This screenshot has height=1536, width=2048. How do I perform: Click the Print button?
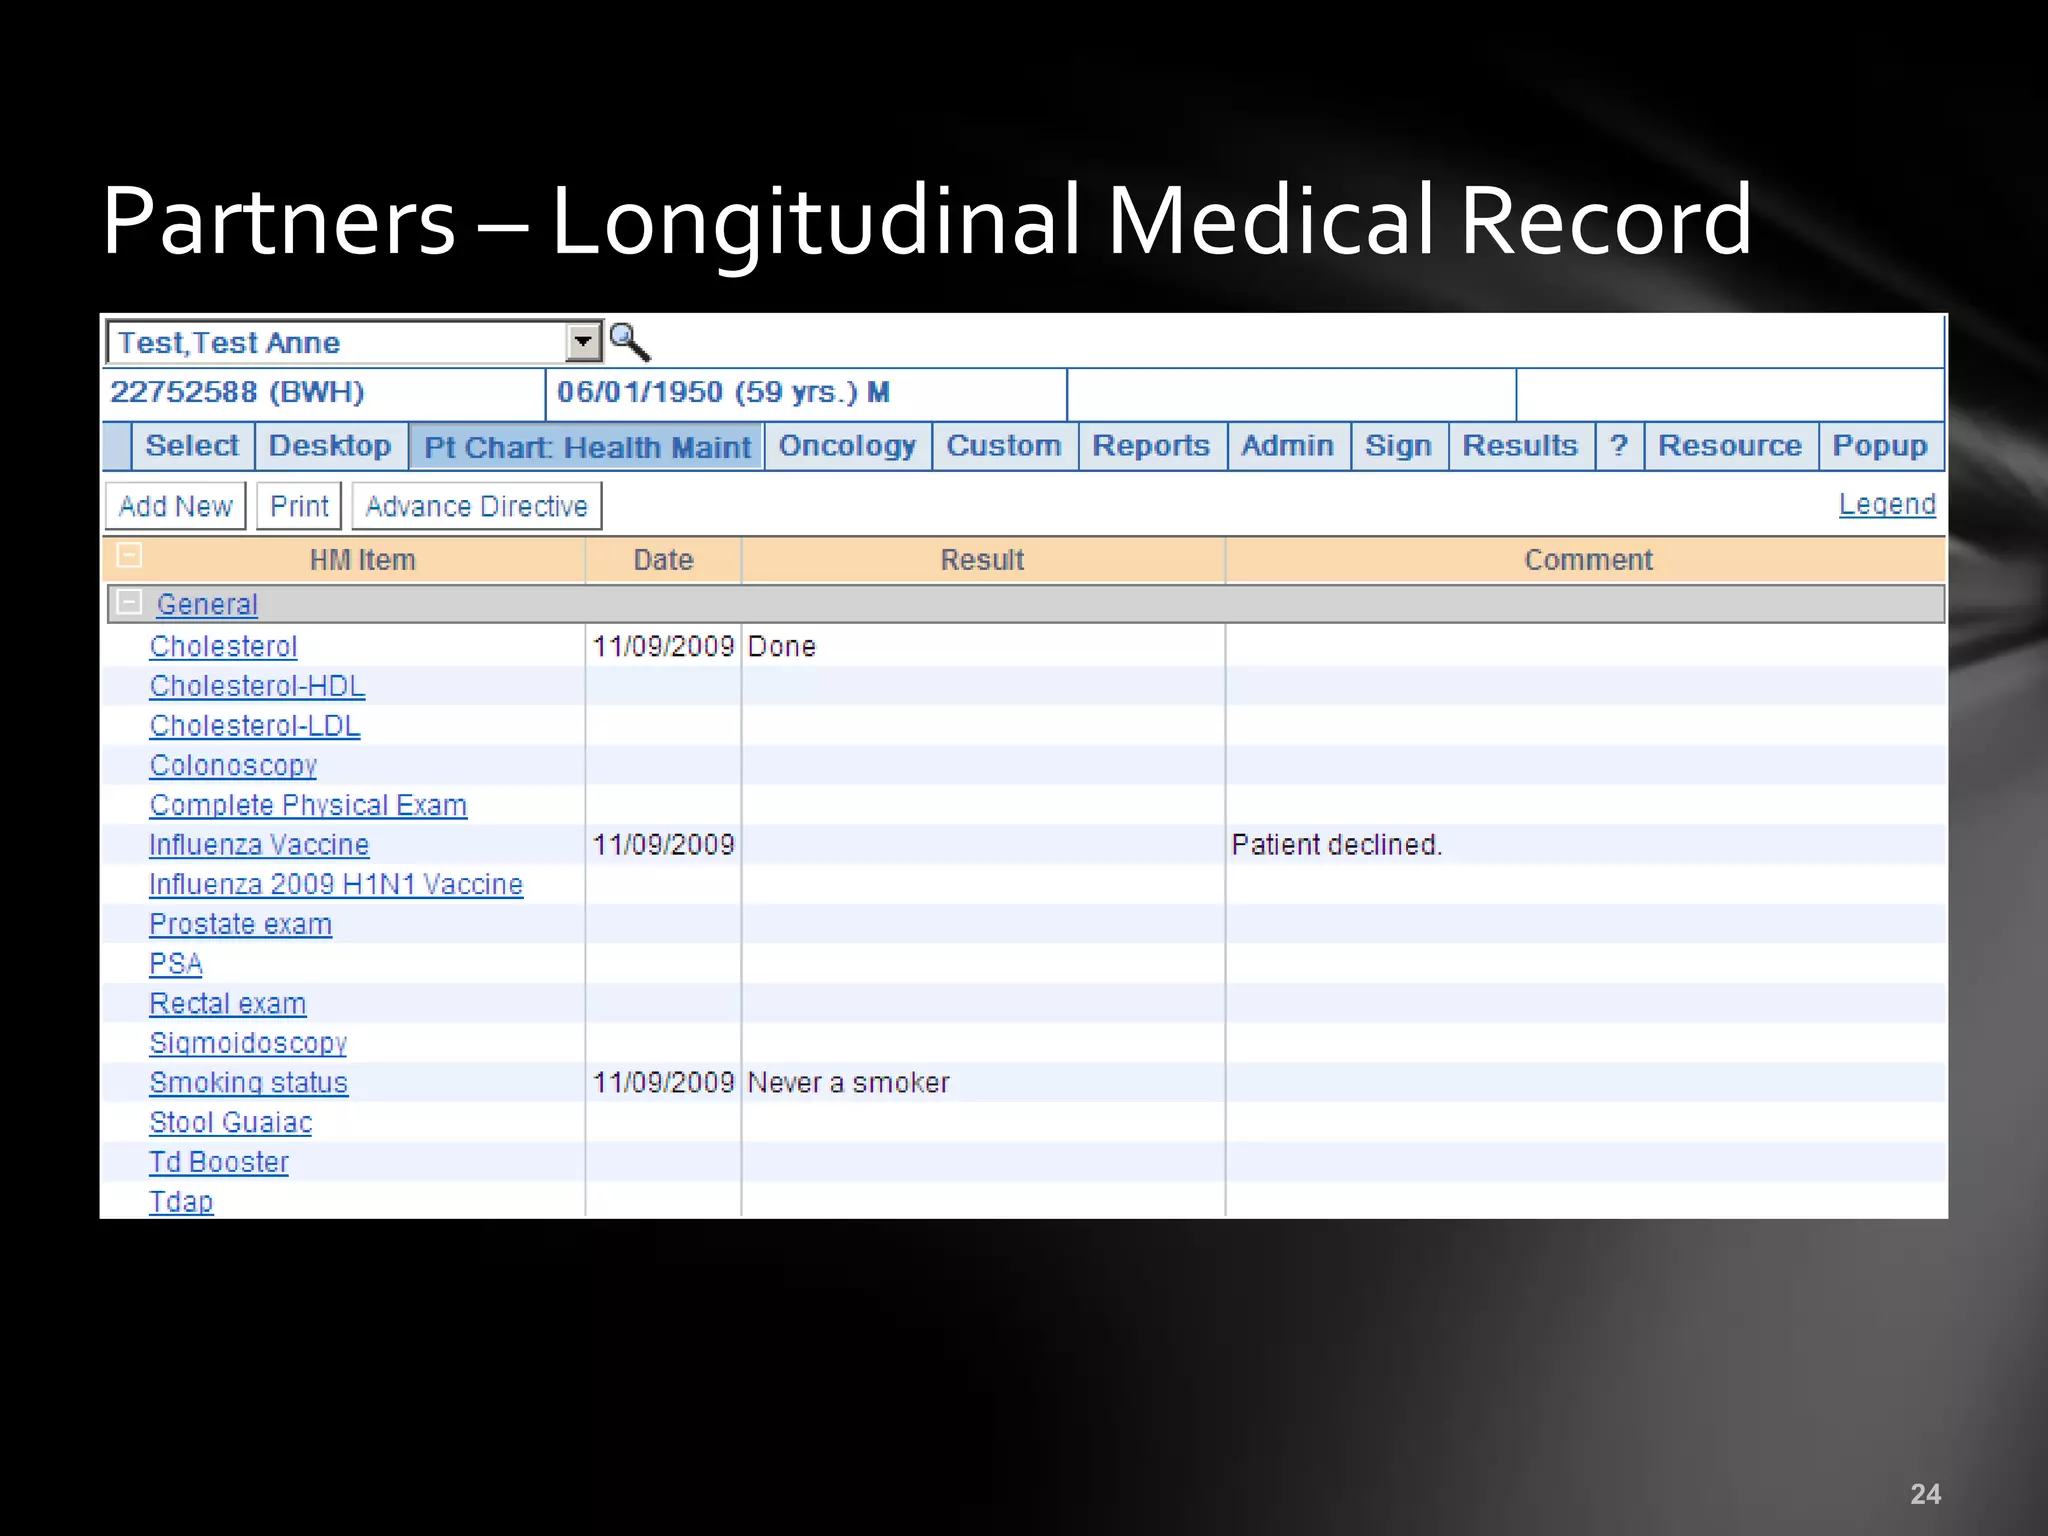[299, 506]
